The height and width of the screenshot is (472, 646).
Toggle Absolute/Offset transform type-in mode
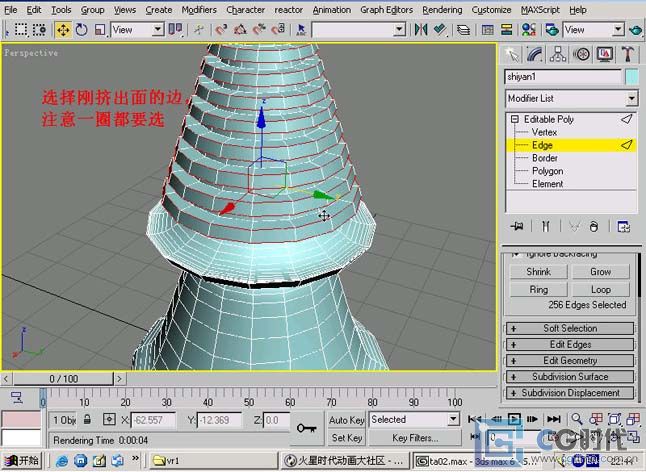pyautogui.click(x=109, y=420)
